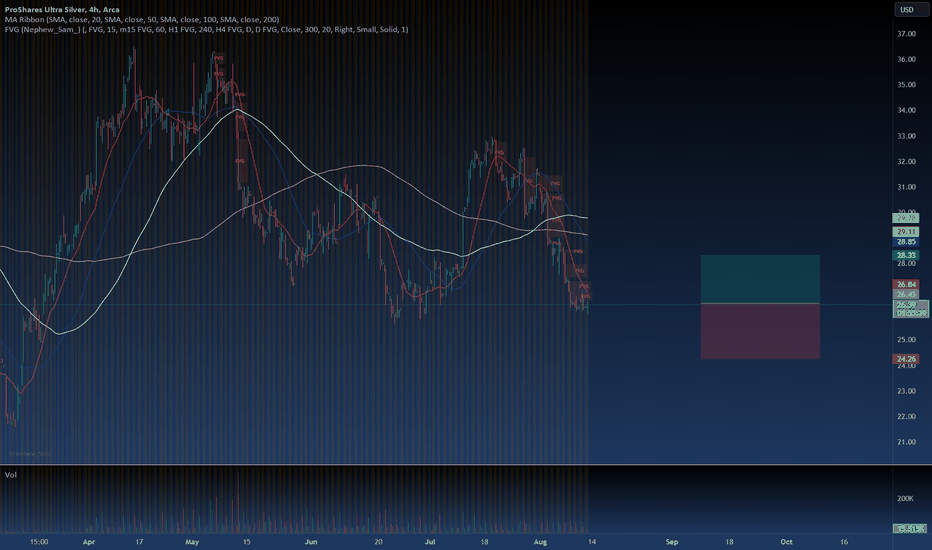
Task: Select the green long-position target zone
Action: tap(760, 279)
